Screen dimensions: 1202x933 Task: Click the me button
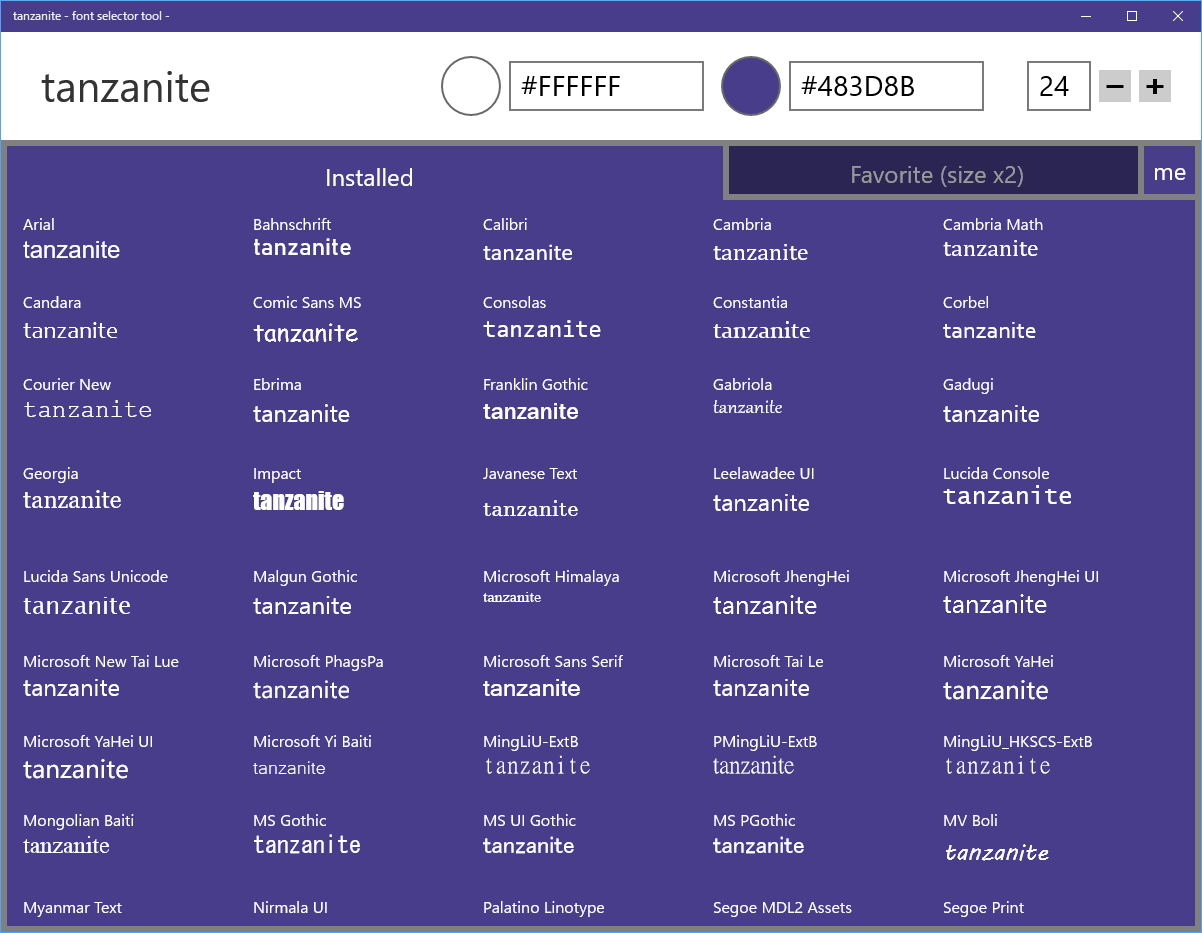[x=1168, y=172]
